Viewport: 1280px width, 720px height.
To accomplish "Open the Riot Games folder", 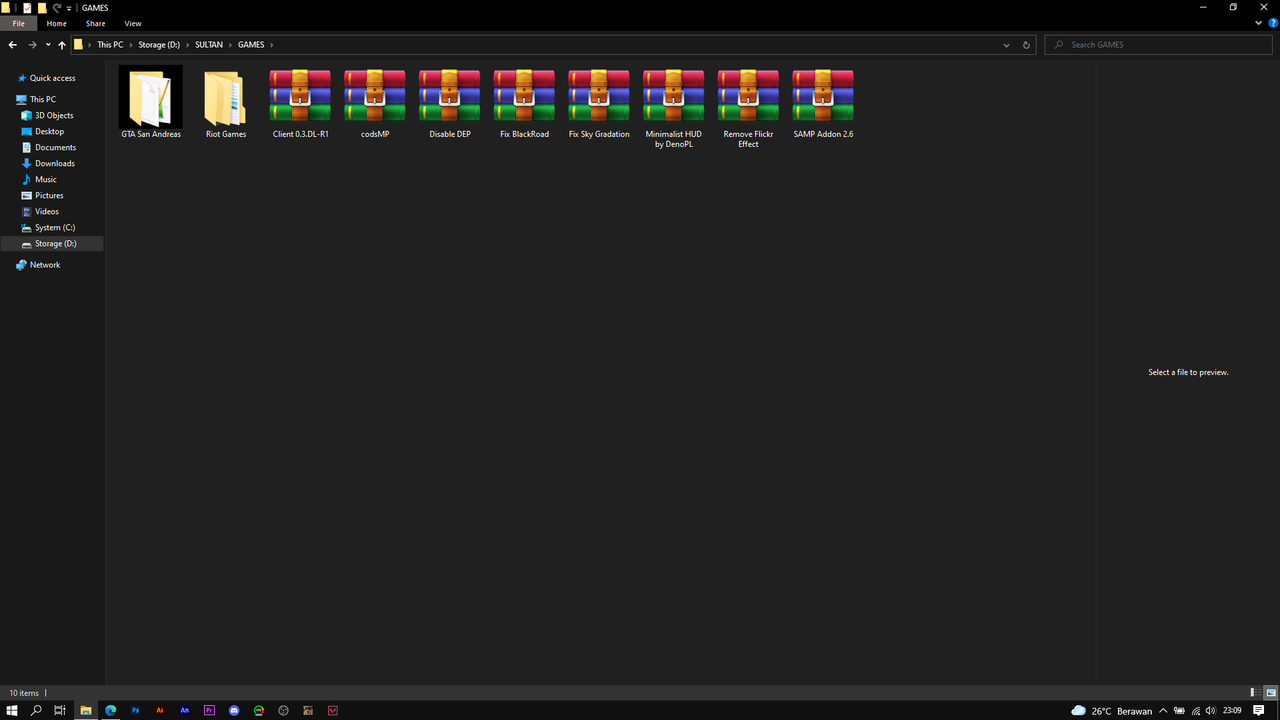I will [225, 103].
